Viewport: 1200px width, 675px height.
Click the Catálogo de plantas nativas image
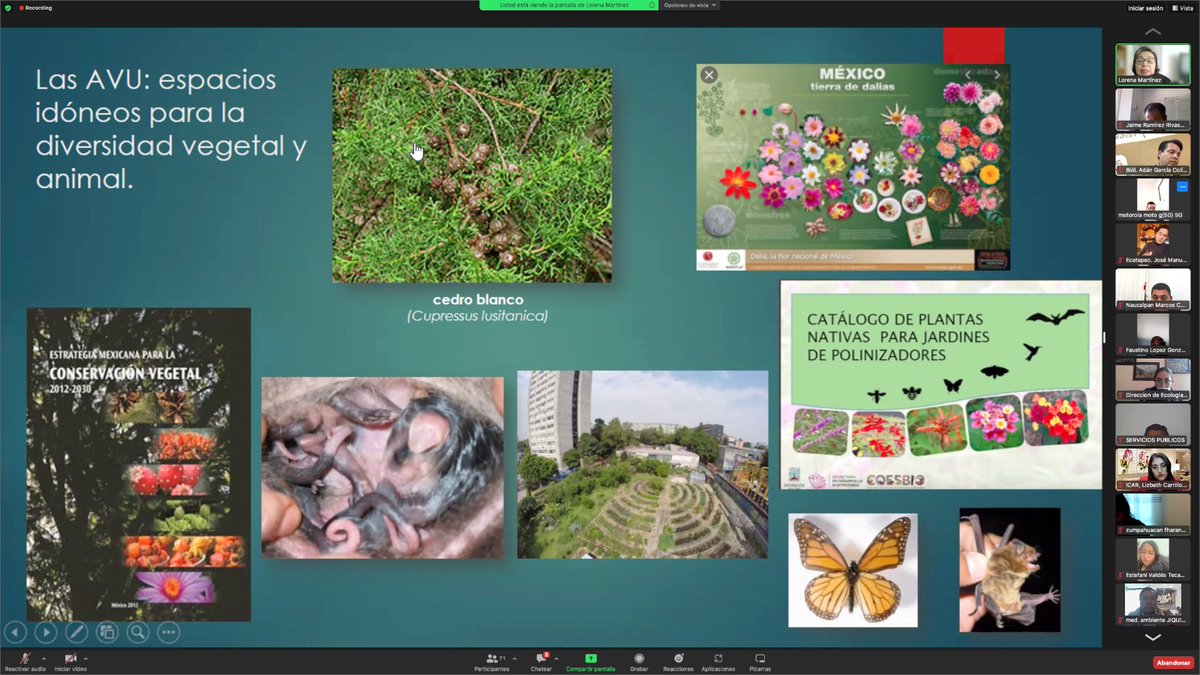(941, 385)
